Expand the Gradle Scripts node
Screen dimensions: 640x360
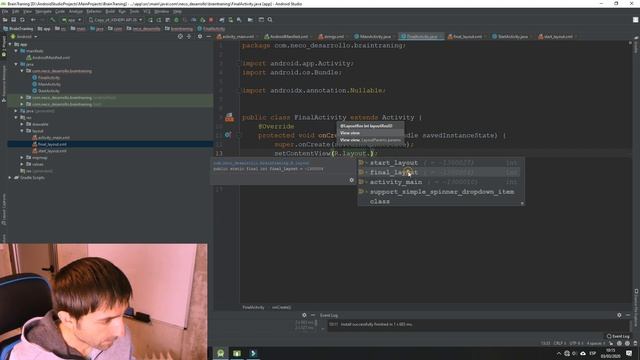[10, 178]
